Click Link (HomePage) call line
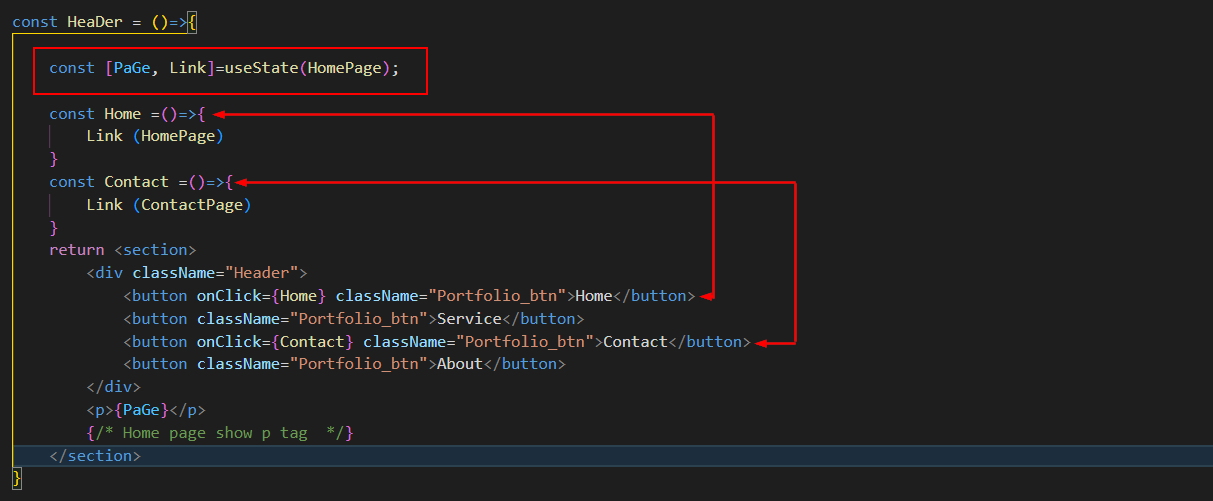This screenshot has width=1213, height=501. (155, 136)
